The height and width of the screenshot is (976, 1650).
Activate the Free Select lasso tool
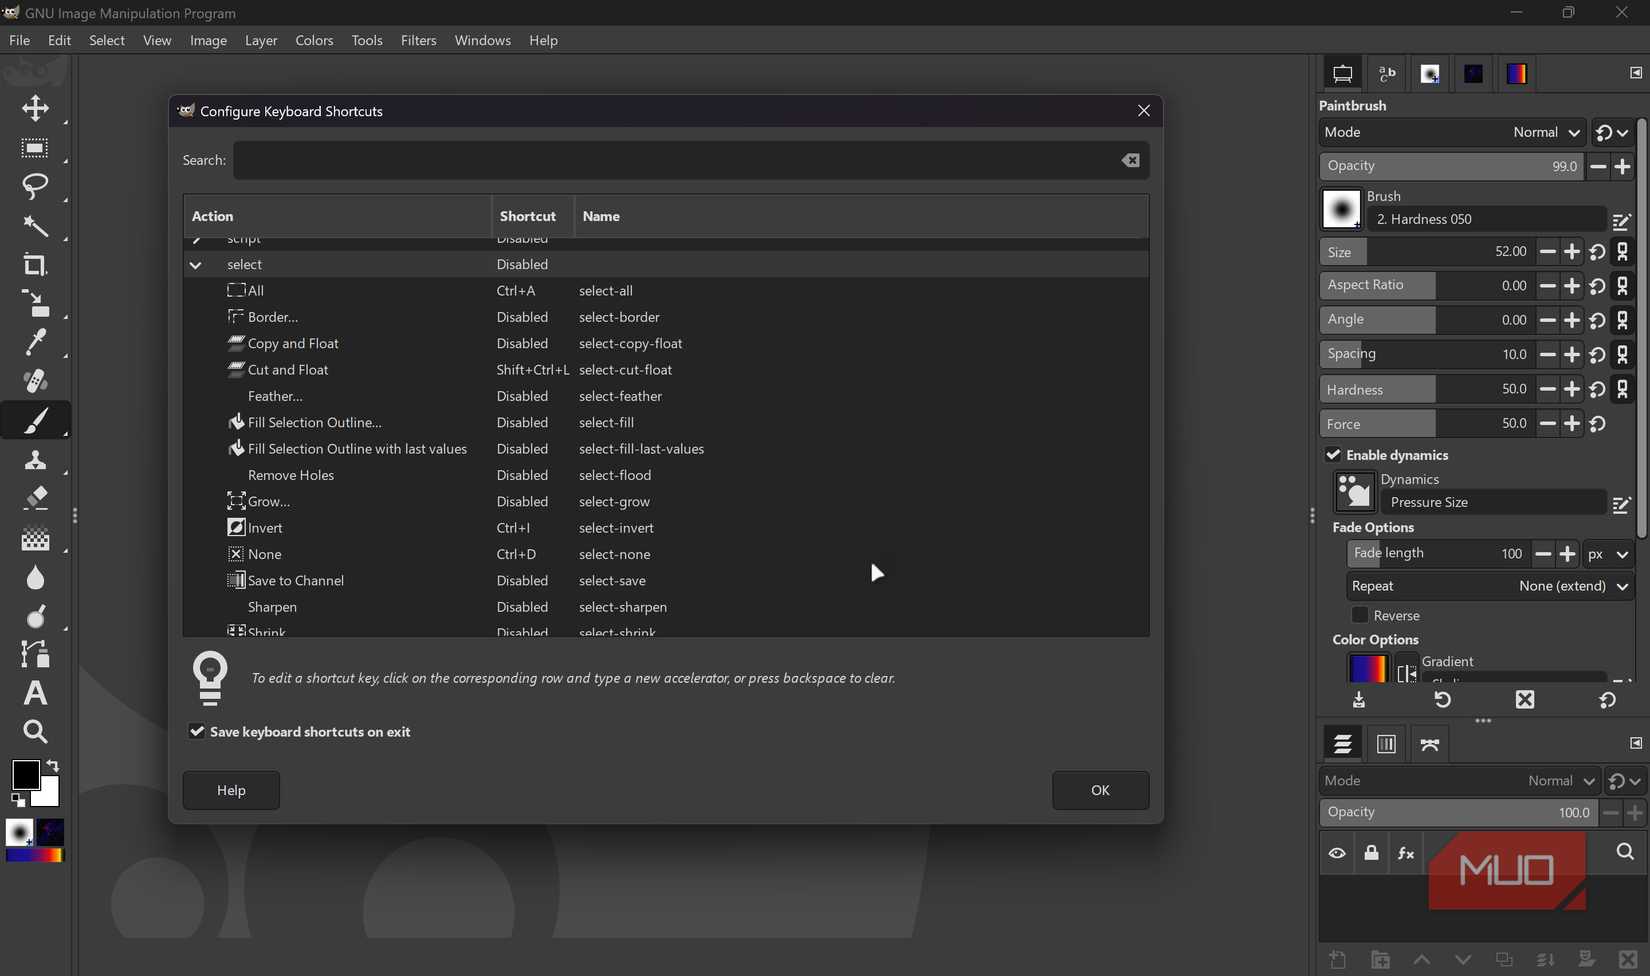[x=35, y=188]
